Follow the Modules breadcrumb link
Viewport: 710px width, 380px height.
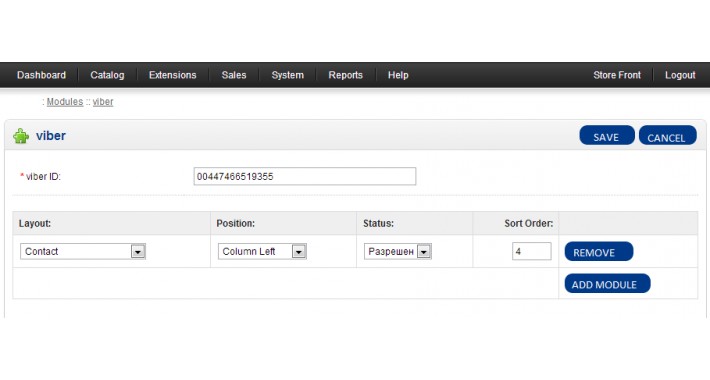(65, 102)
